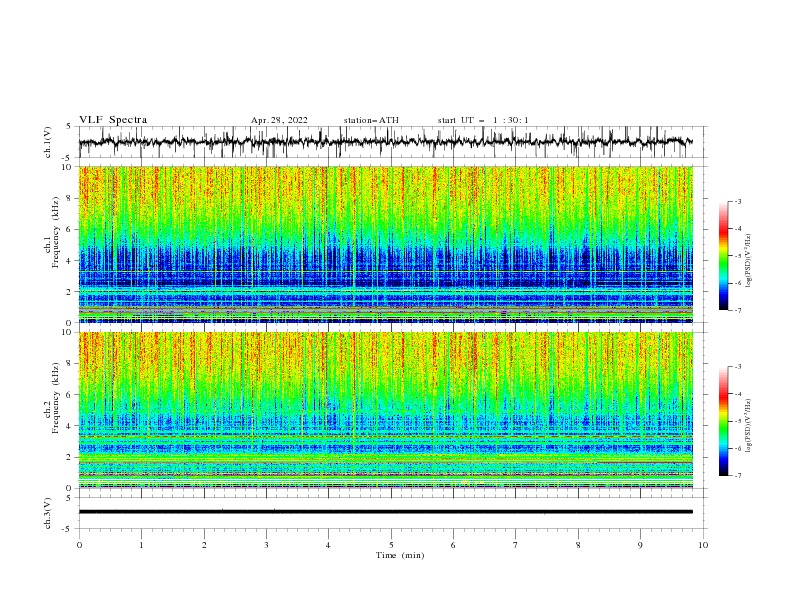792x612 pixels.
Task: Click the "ch.1(V)" waveform axis label
Action: [48, 142]
